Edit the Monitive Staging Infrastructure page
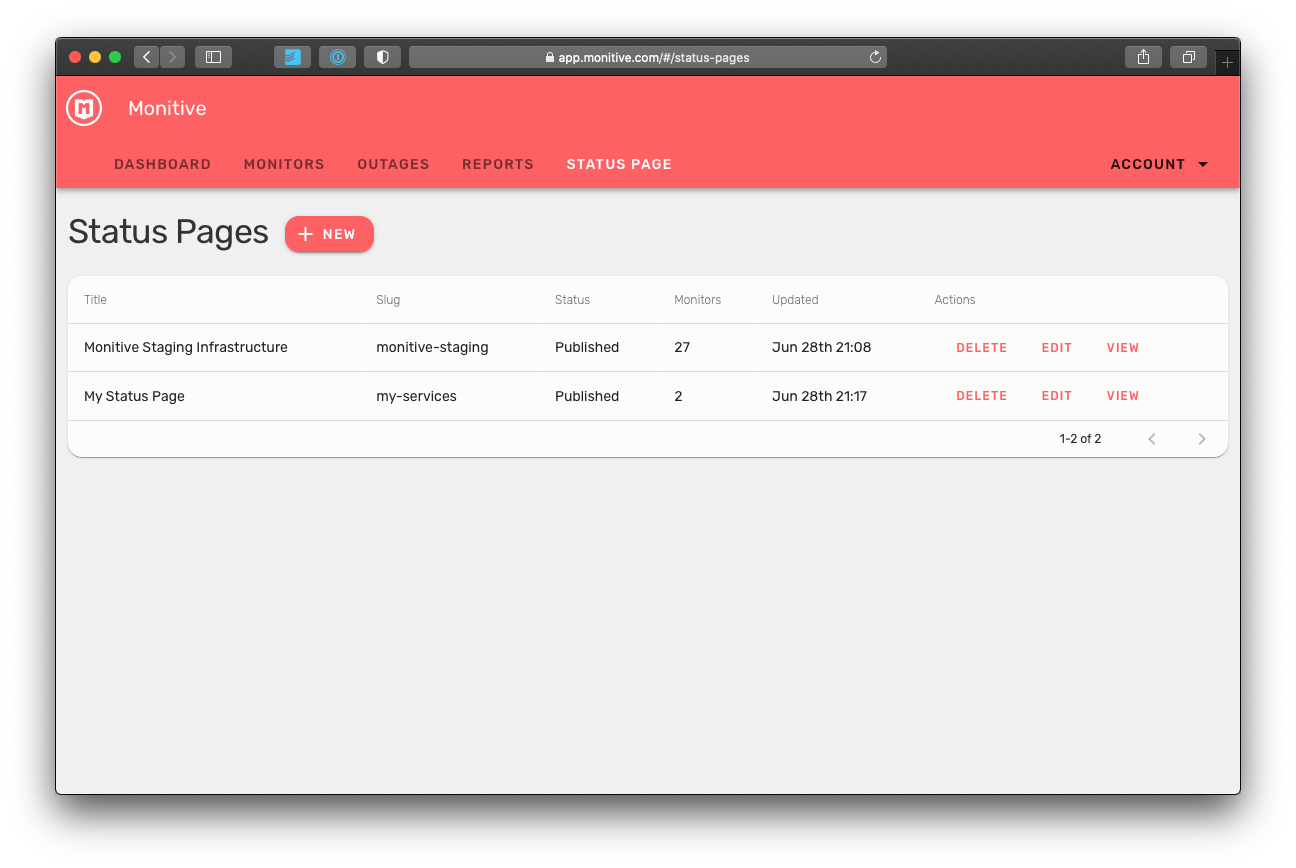 tap(1057, 348)
